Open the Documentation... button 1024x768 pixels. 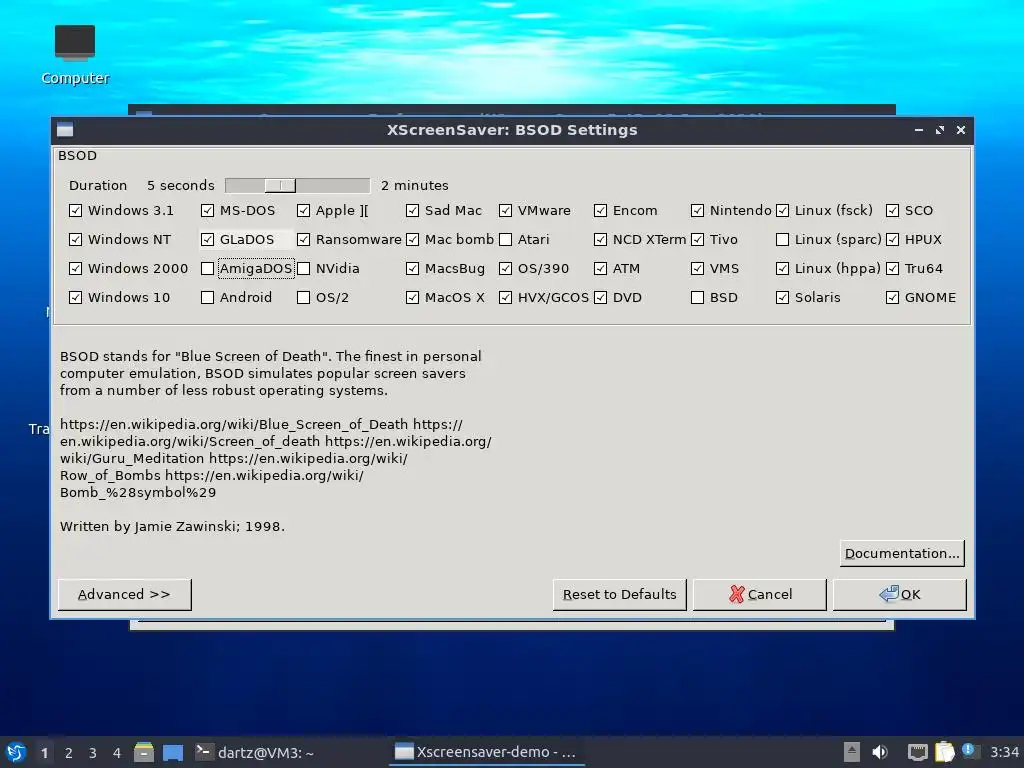tap(902, 553)
